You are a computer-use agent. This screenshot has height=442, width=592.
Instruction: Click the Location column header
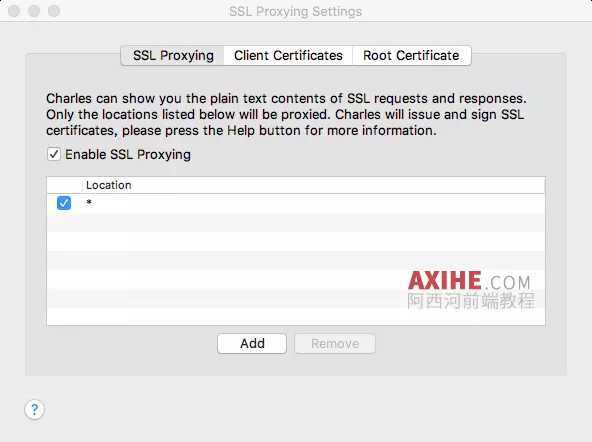pyautogui.click(x=109, y=185)
